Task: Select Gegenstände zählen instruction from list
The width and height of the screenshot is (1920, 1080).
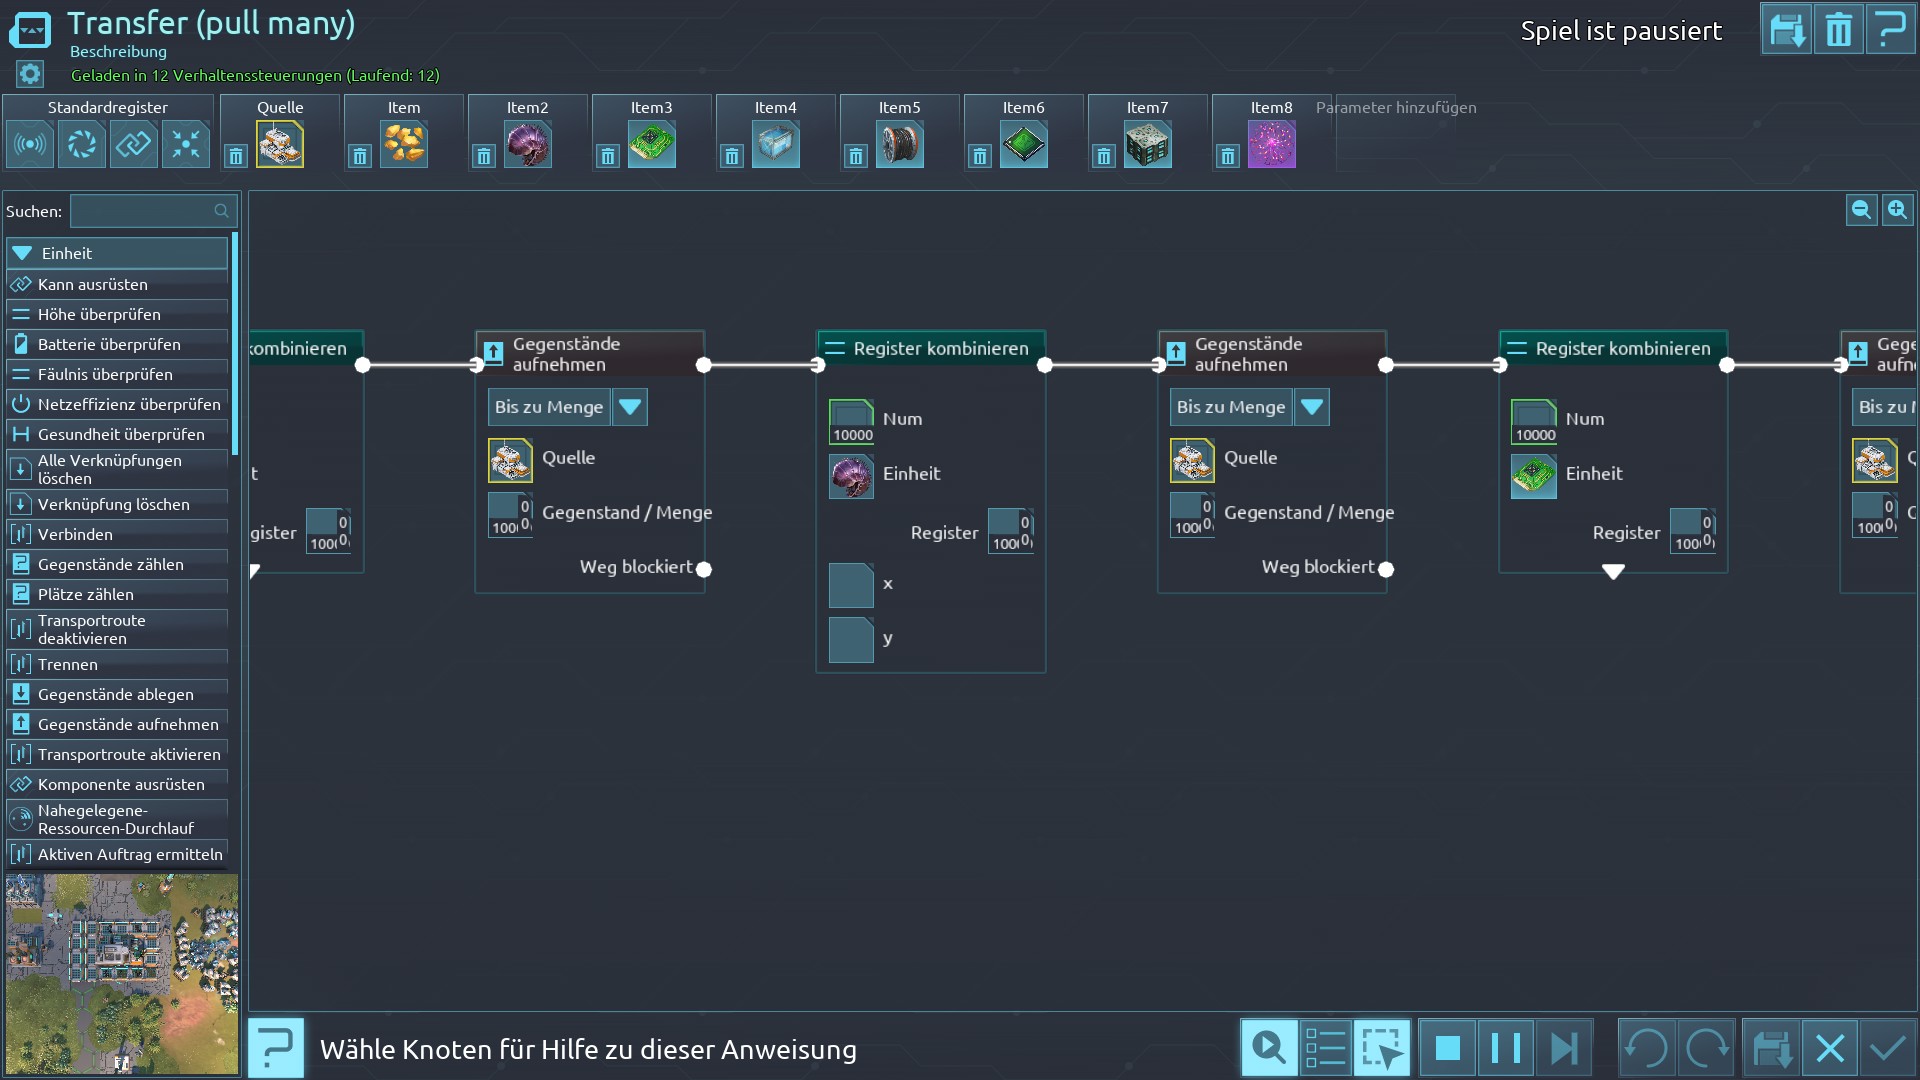Action: [x=110, y=564]
